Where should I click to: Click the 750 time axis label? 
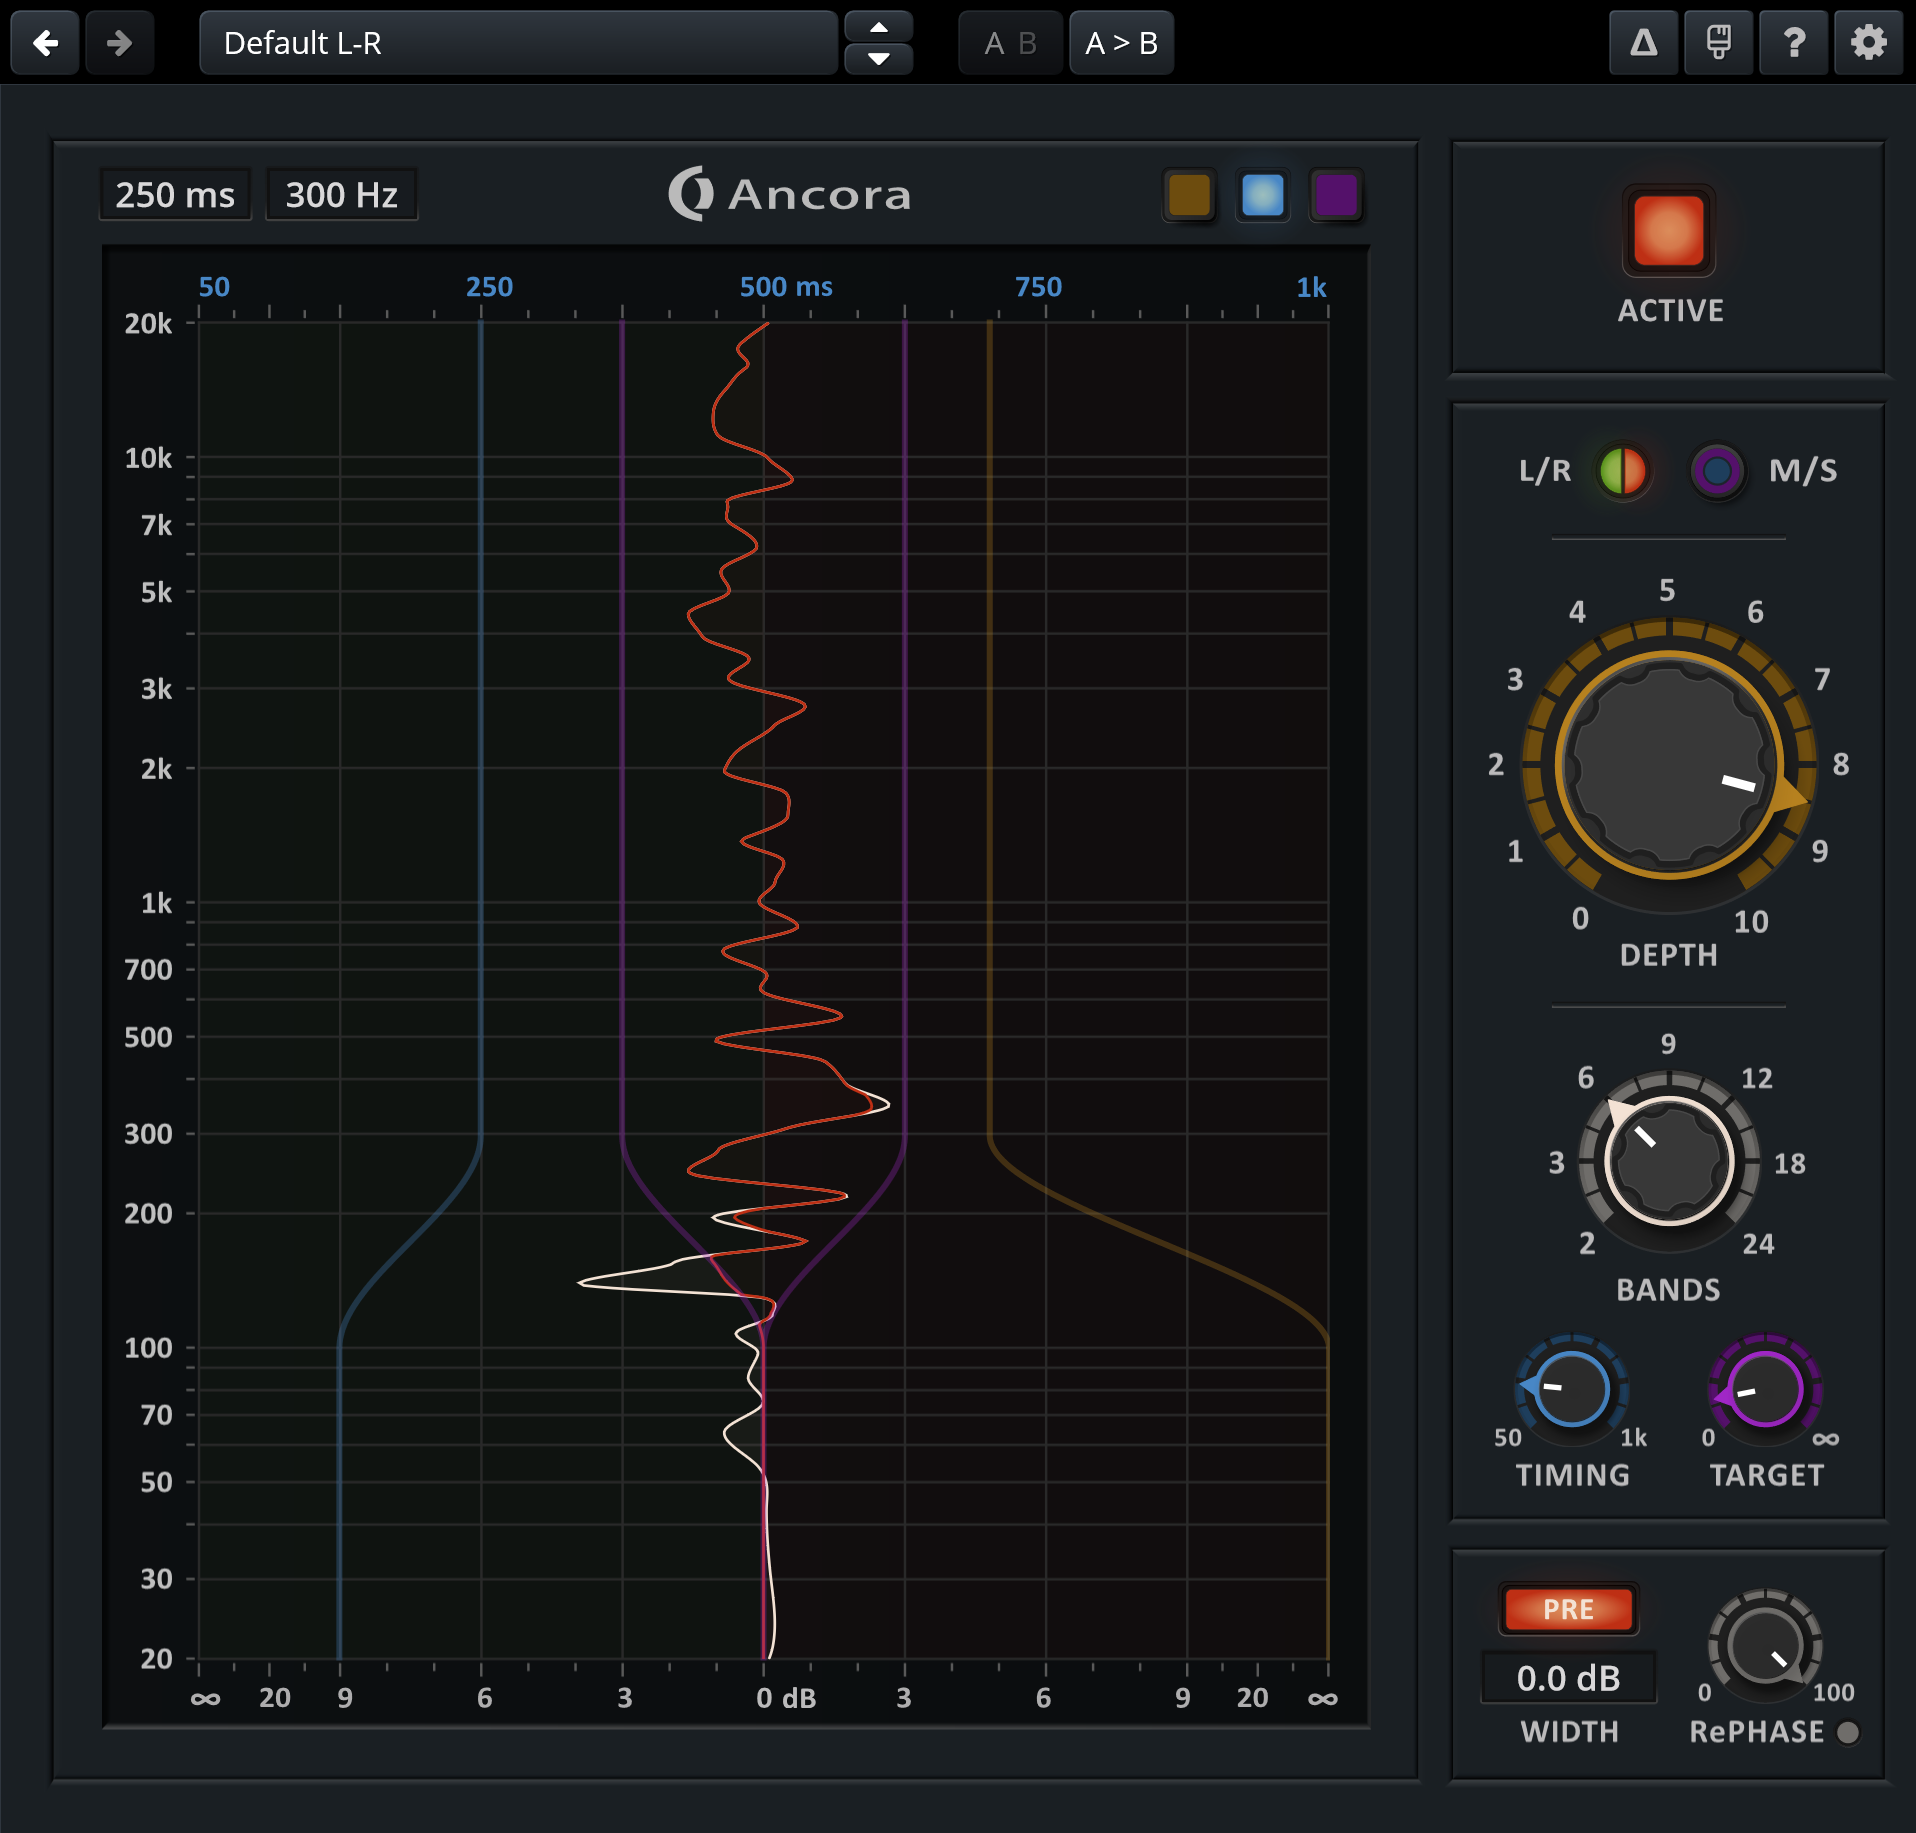[1038, 288]
